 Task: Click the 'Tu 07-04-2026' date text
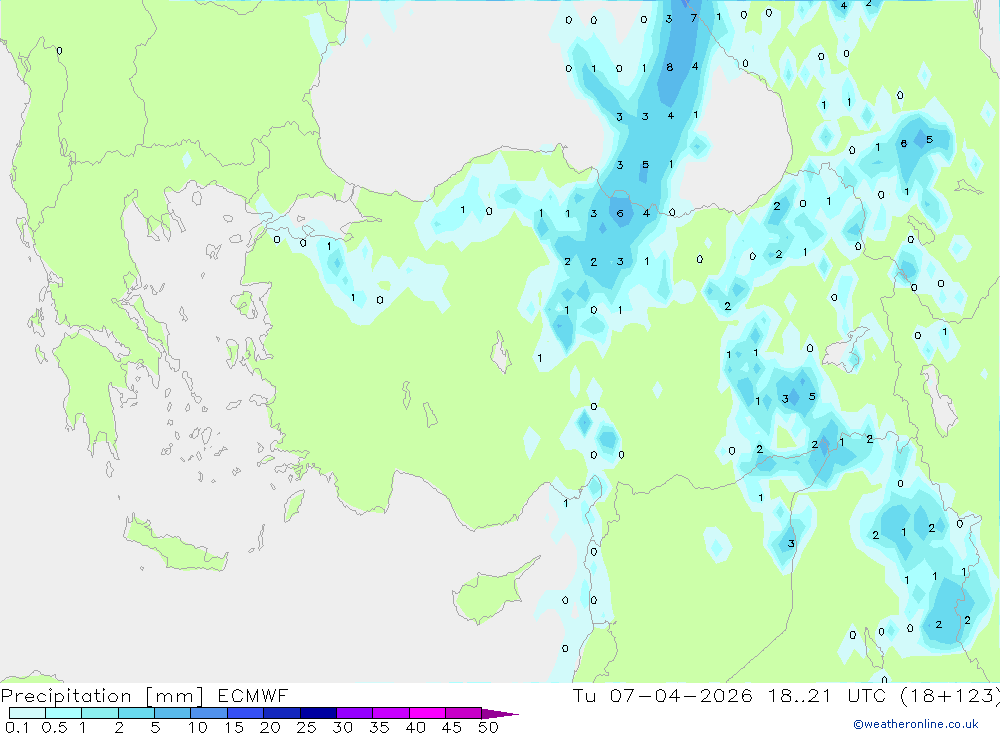click(663, 695)
